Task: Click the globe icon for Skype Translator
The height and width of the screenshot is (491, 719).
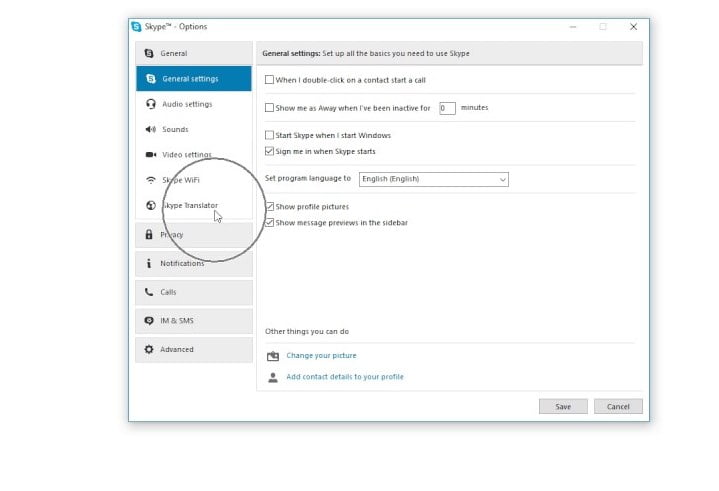Action: pyautogui.click(x=151, y=205)
